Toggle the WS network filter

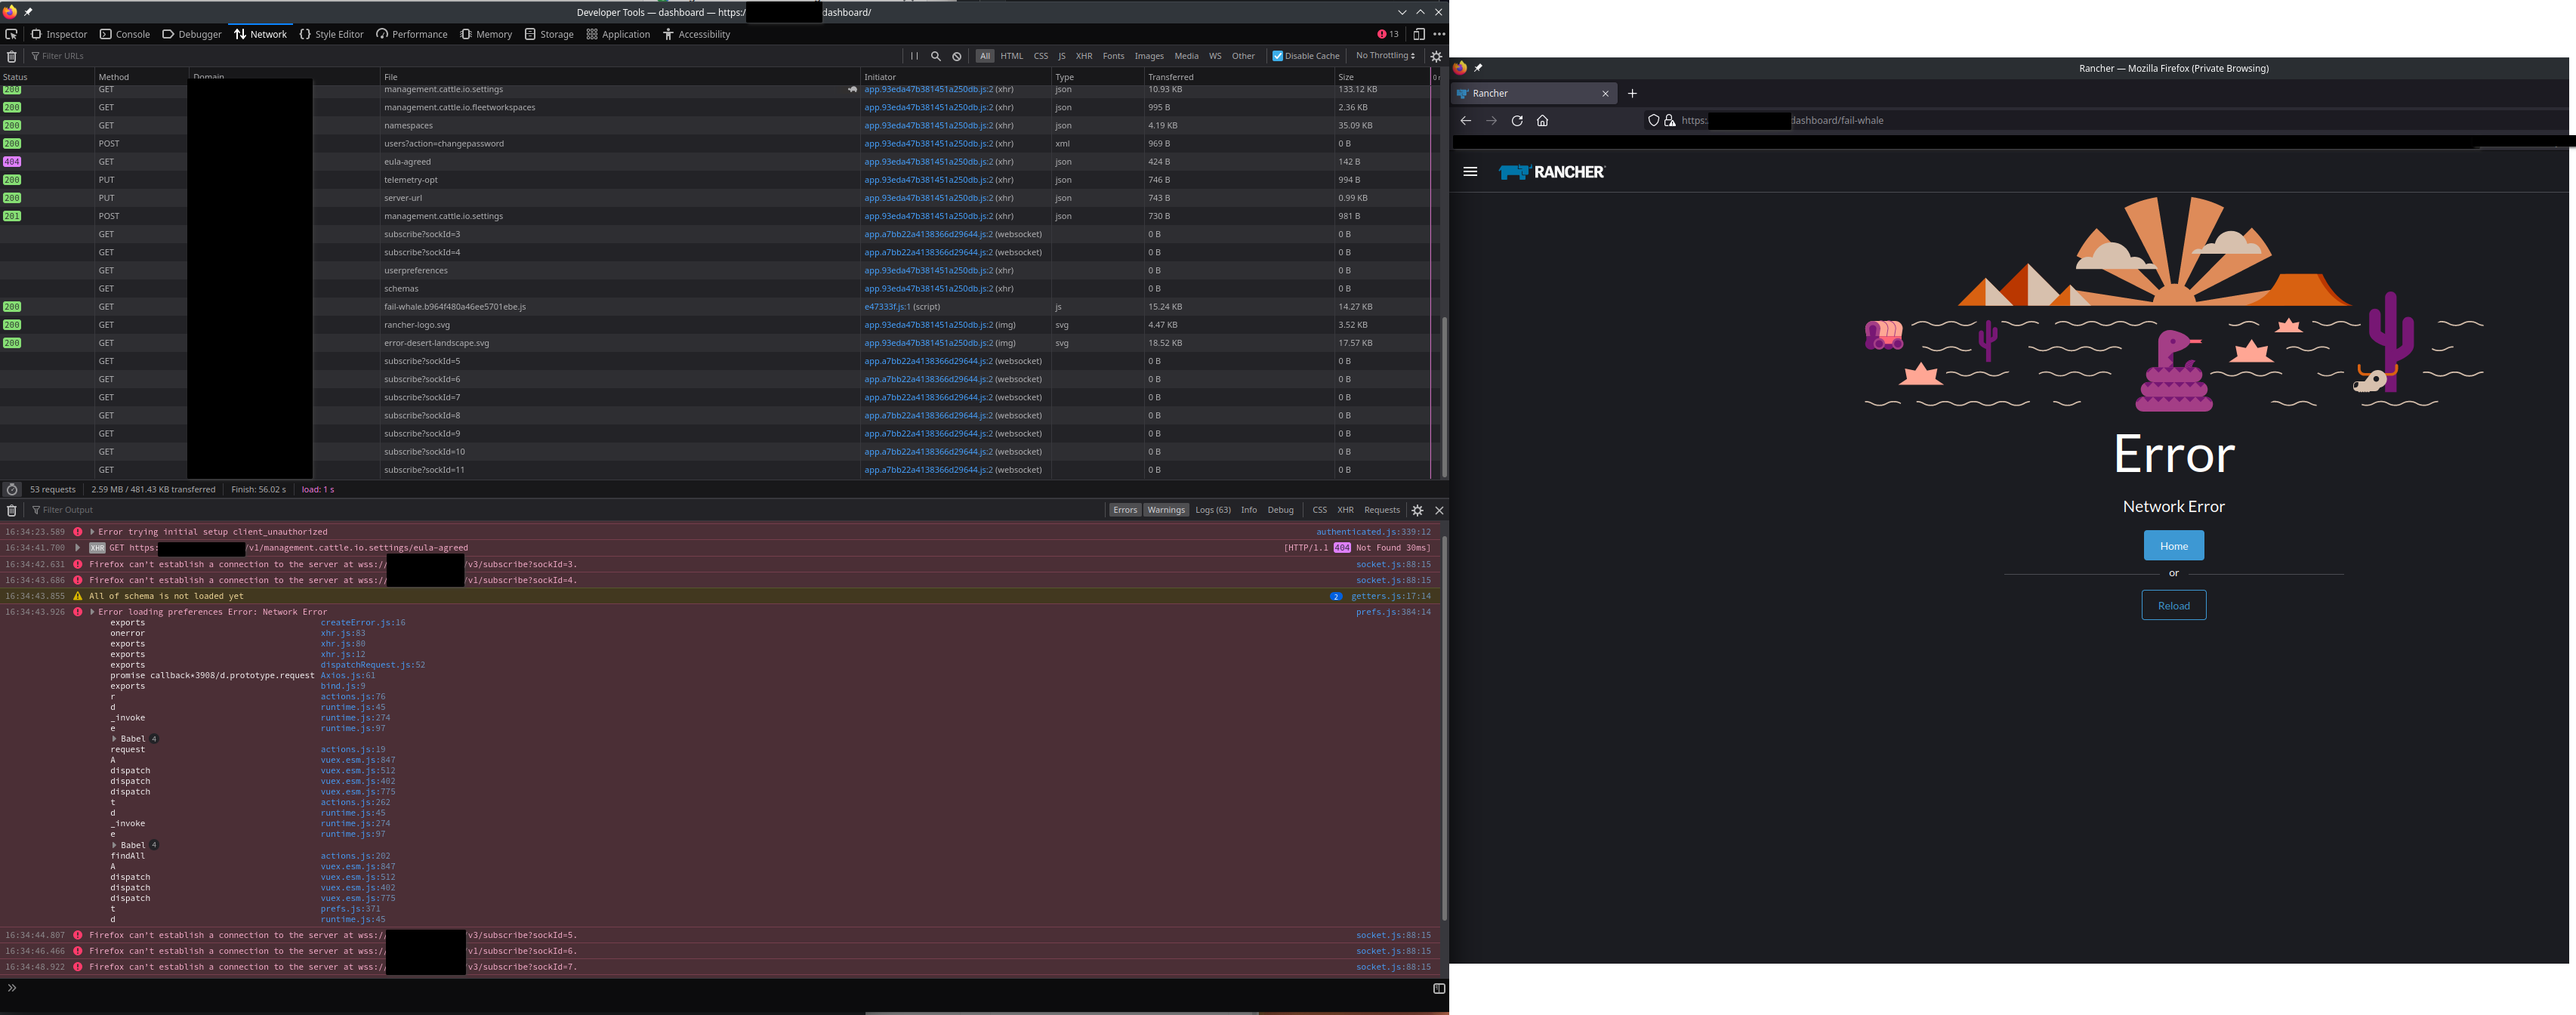1215,56
